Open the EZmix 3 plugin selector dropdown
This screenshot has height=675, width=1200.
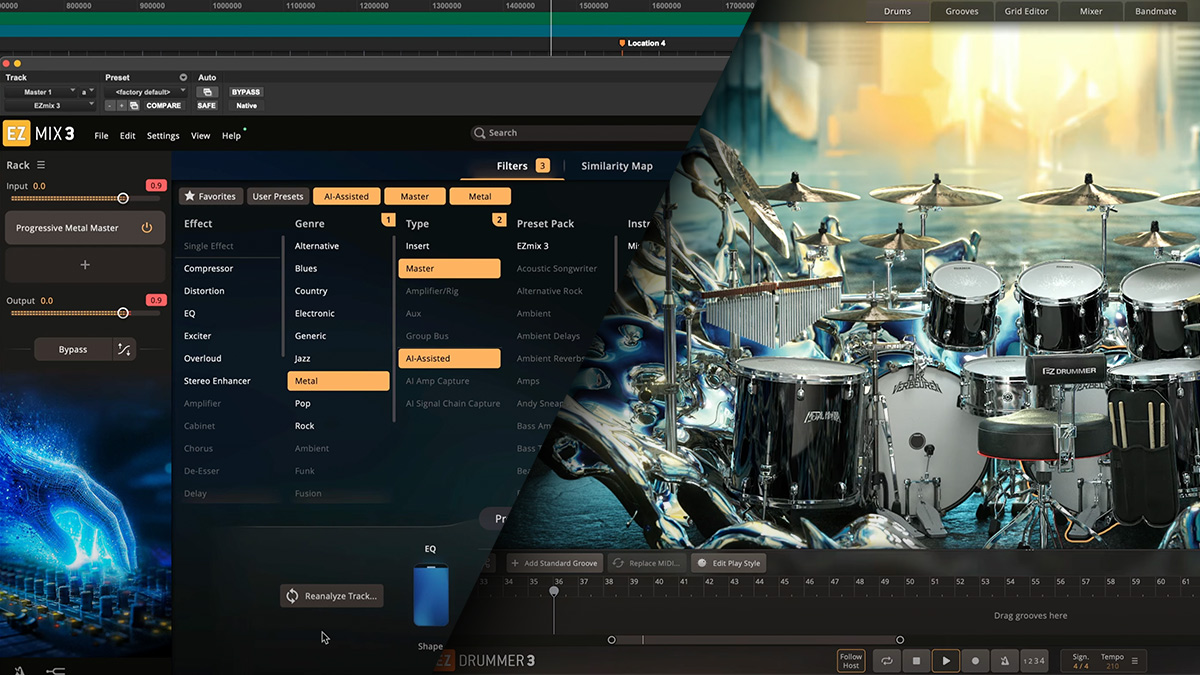pos(49,105)
